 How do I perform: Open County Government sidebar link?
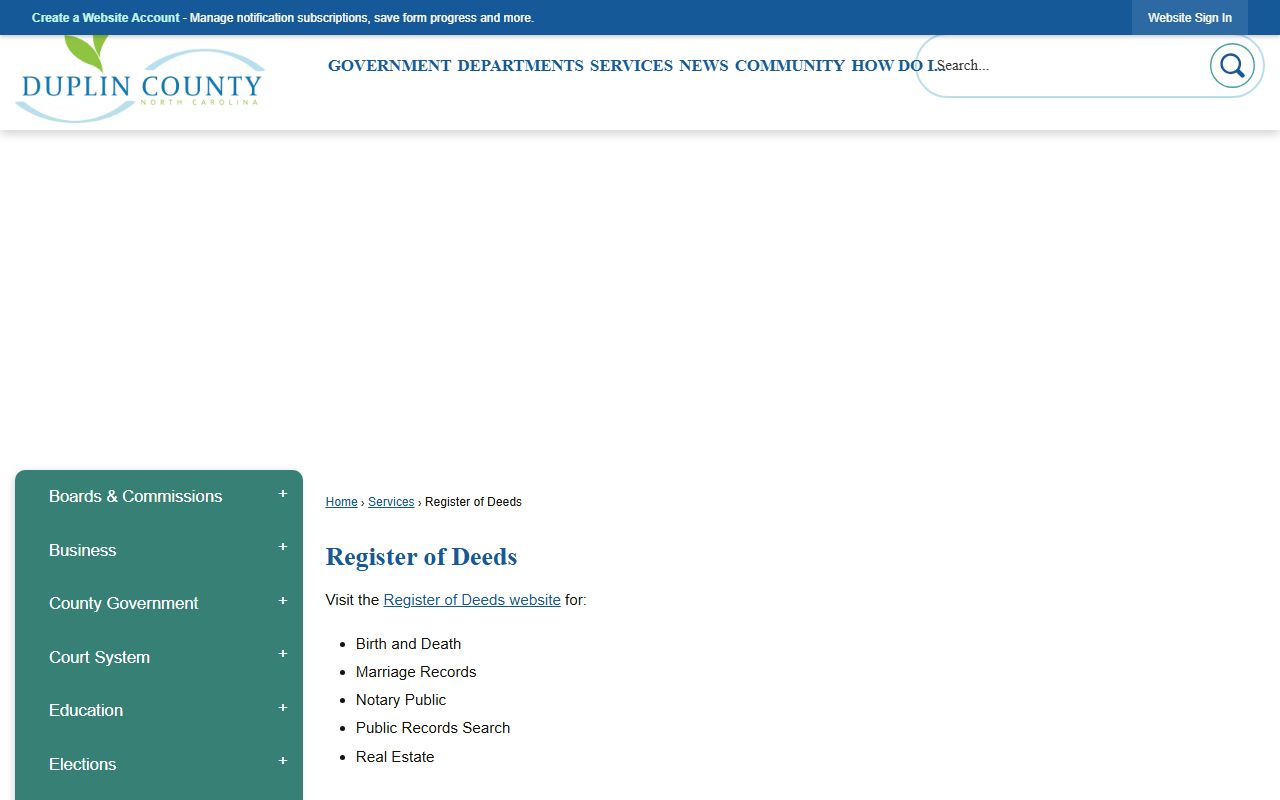[124, 603]
